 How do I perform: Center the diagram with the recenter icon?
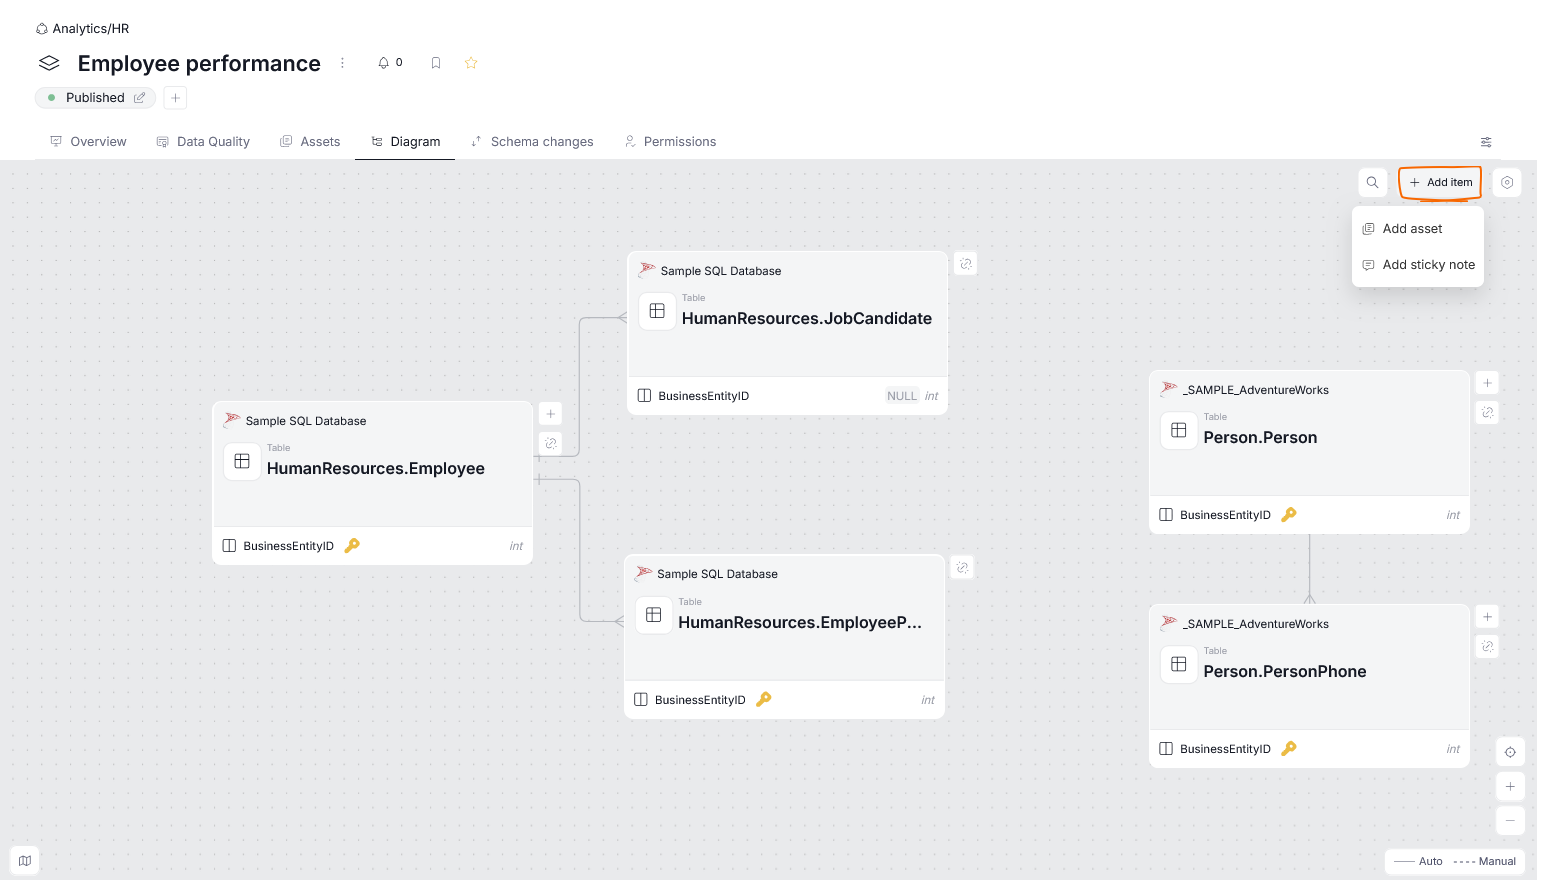point(1510,752)
